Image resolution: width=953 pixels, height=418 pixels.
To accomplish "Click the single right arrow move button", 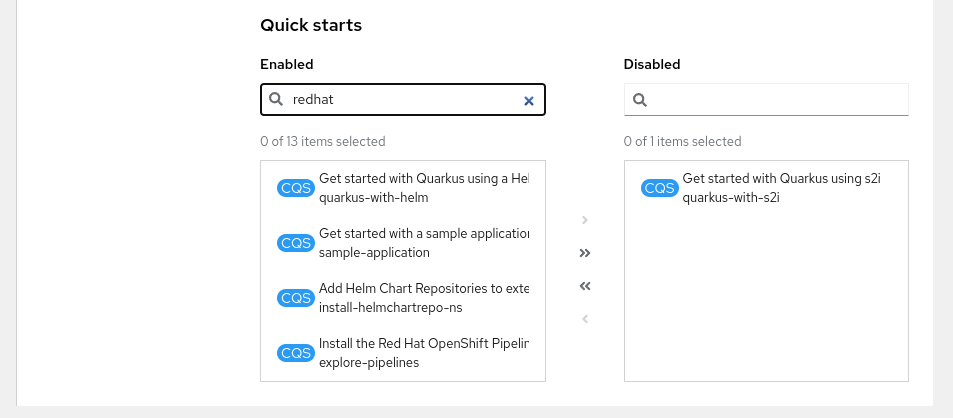I will point(585,220).
